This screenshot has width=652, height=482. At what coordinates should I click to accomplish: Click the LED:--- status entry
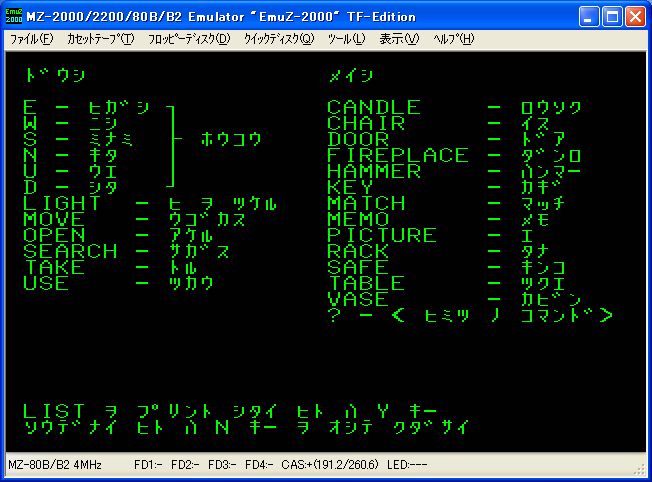(x=407, y=465)
